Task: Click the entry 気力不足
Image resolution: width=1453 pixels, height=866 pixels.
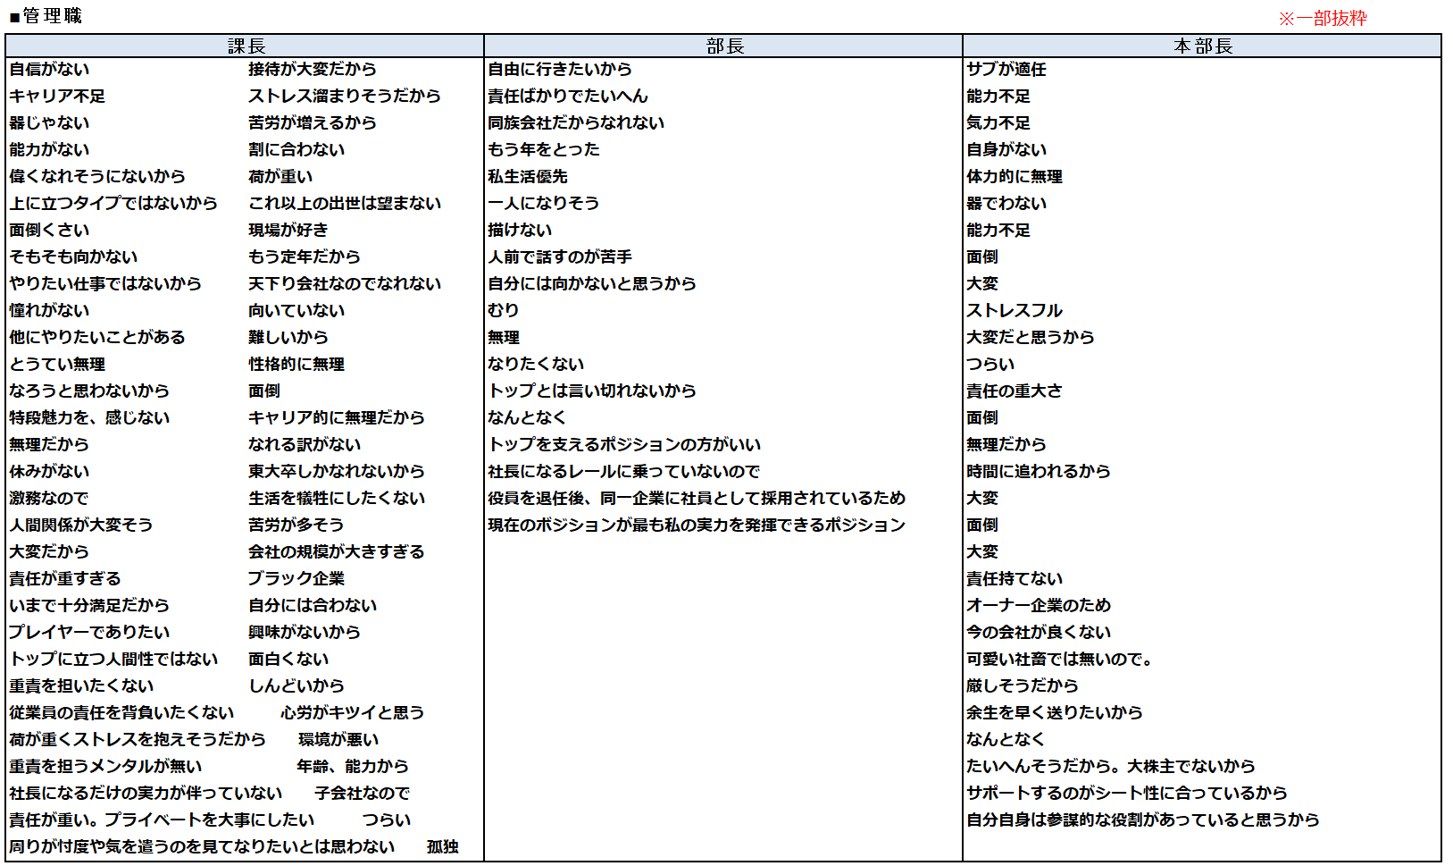Action: click(998, 123)
